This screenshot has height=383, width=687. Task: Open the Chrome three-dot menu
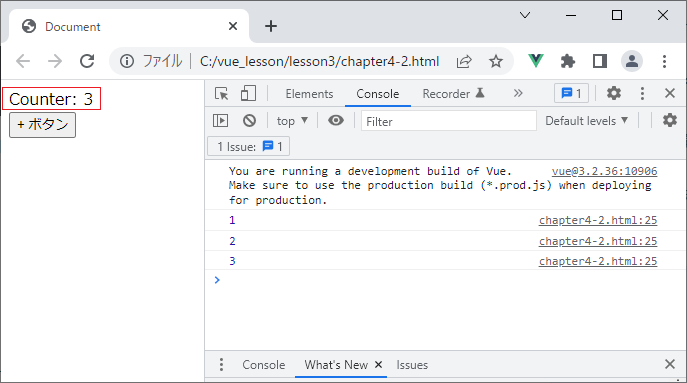(664, 61)
